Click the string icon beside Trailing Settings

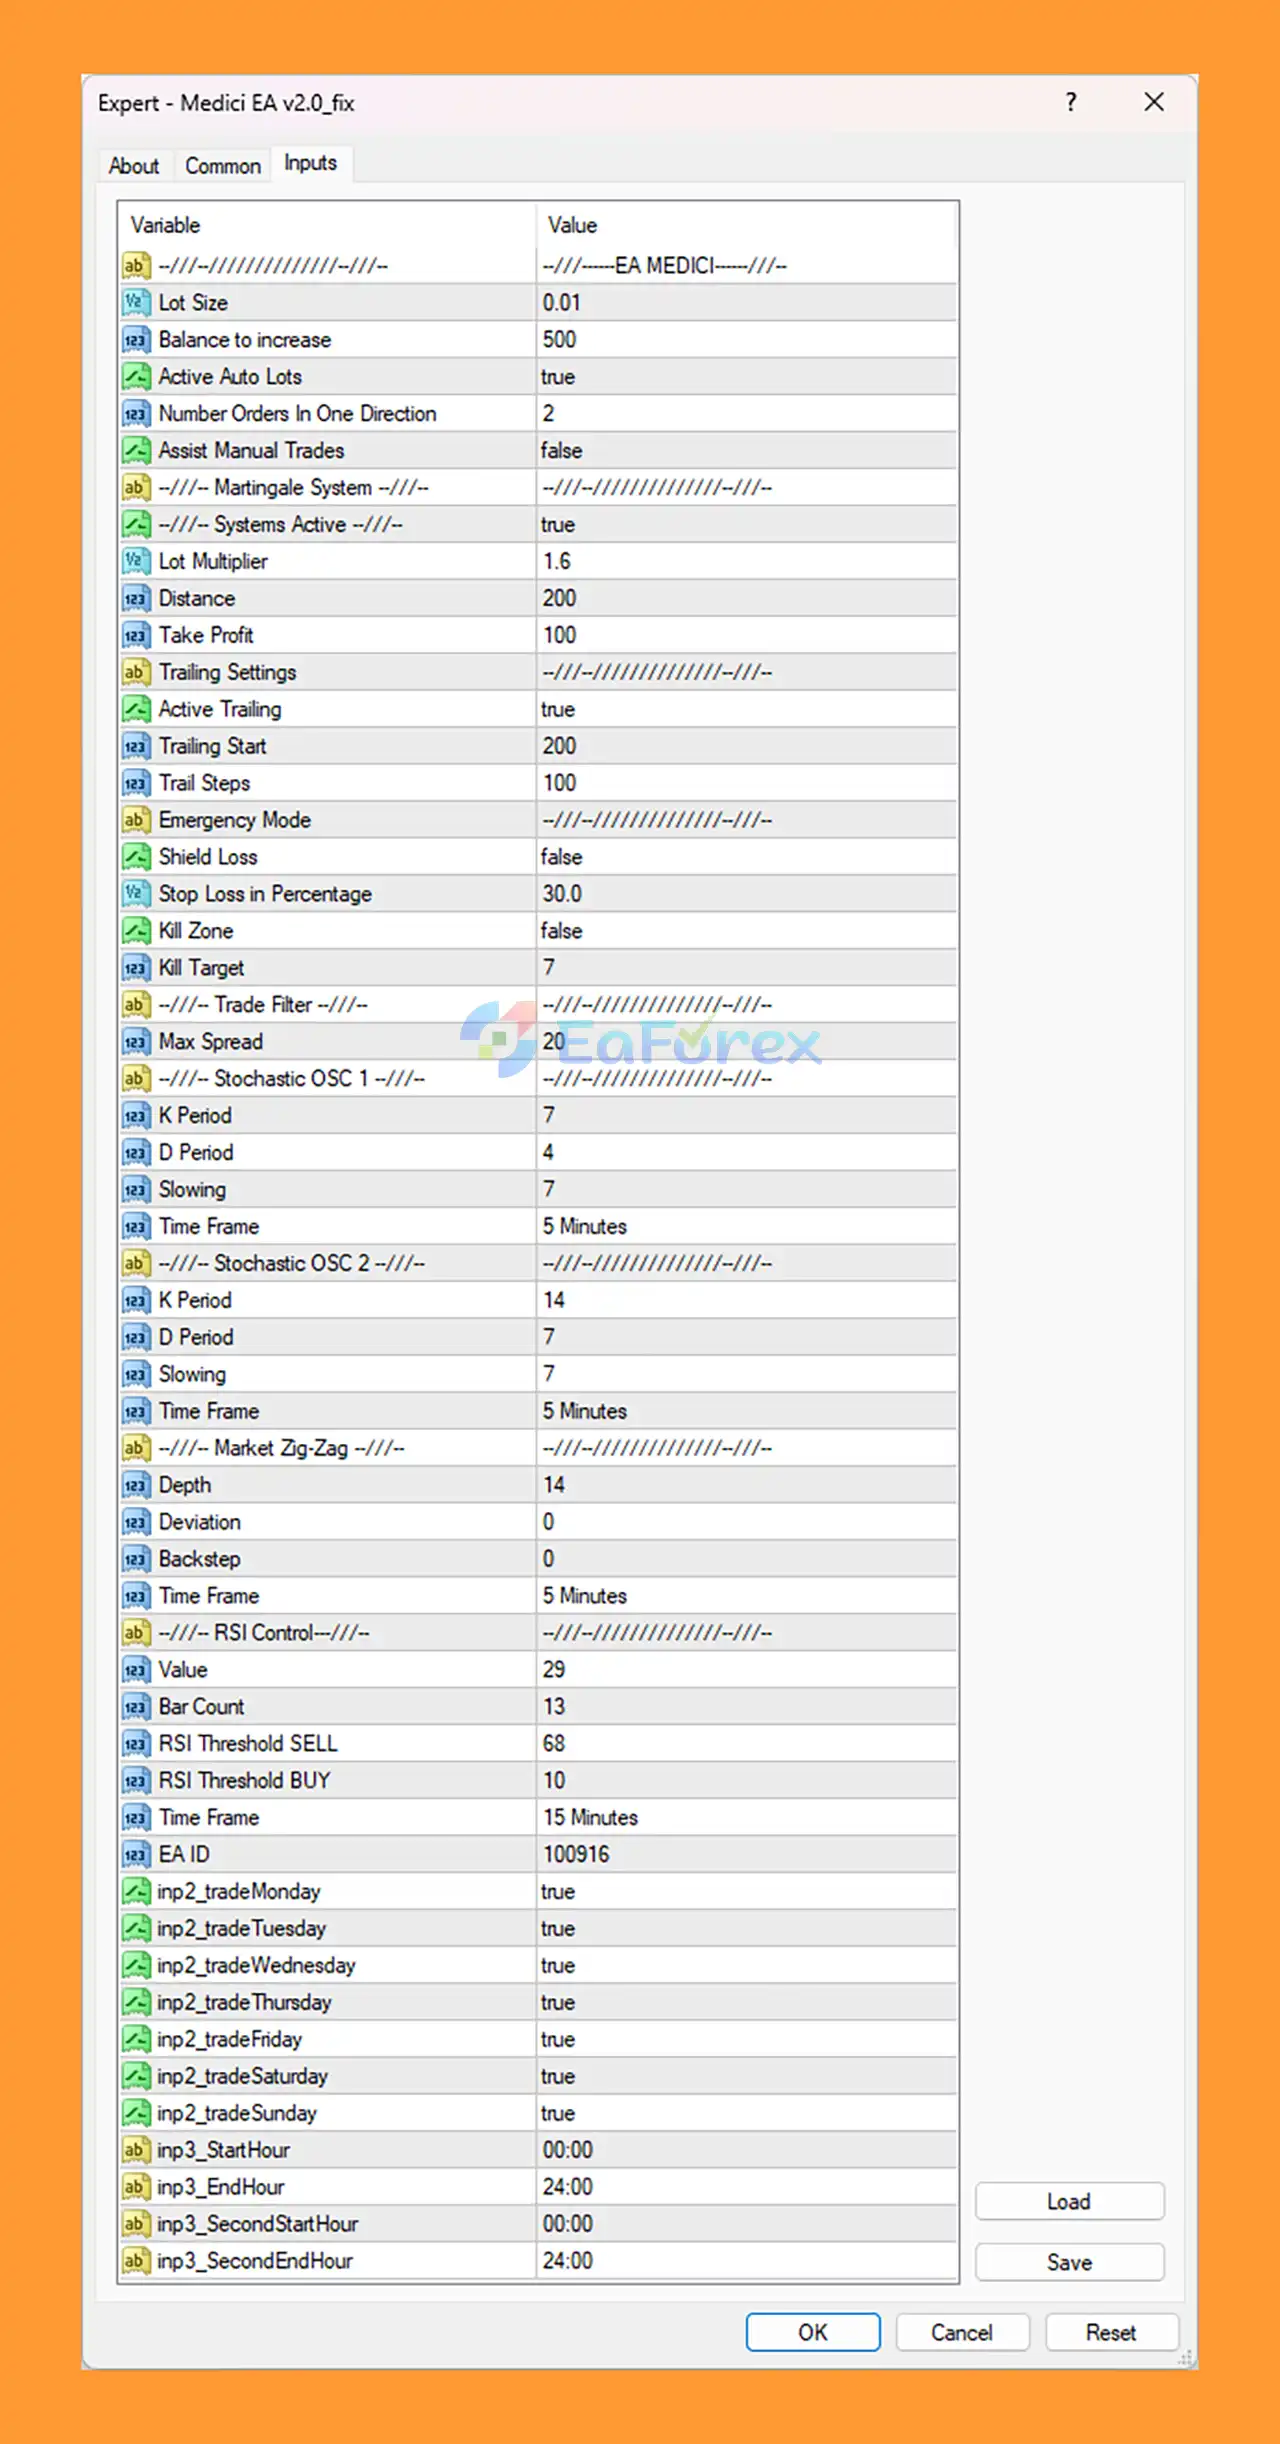click(x=135, y=672)
